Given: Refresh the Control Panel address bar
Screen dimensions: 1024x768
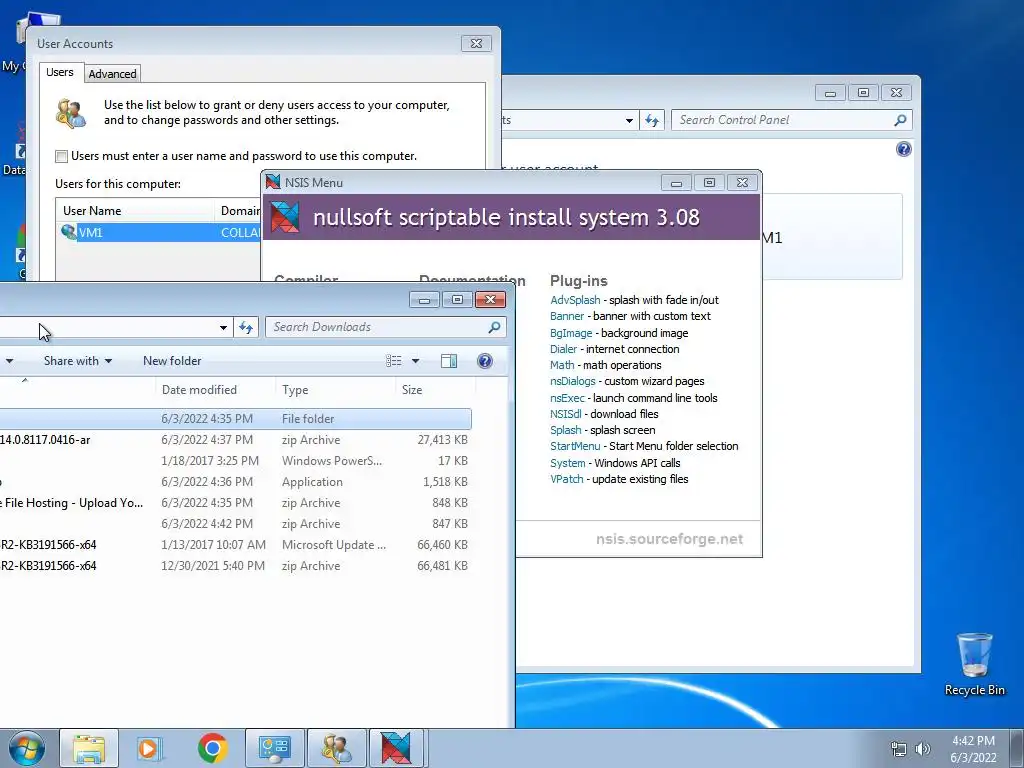Looking at the screenshot, I should point(652,120).
